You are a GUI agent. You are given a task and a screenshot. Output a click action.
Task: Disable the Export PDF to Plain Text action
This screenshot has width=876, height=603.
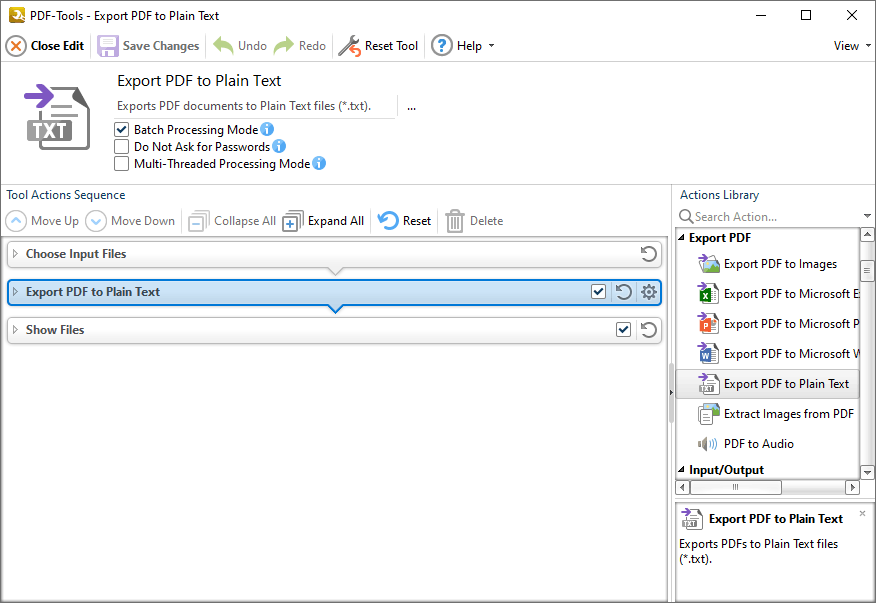coord(598,292)
